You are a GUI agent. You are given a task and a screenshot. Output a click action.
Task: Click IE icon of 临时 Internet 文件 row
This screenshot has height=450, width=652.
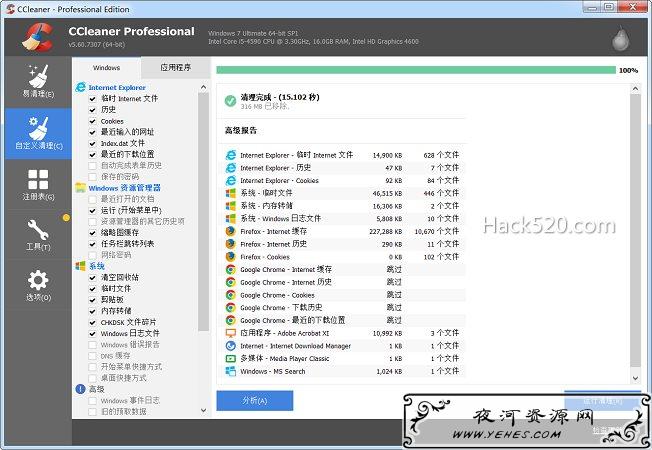tap(230, 155)
